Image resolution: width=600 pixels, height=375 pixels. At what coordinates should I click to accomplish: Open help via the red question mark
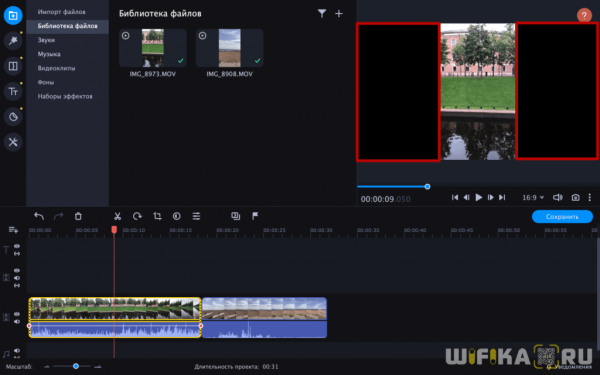(x=584, y=16)
